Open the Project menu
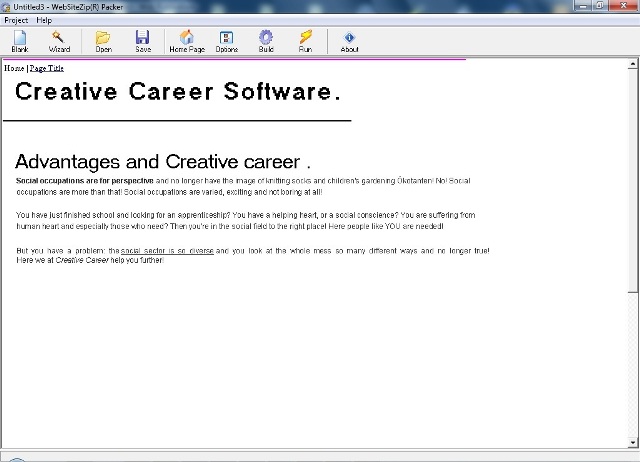The height and width of the screenshot is (462, 640). [16, 20]
